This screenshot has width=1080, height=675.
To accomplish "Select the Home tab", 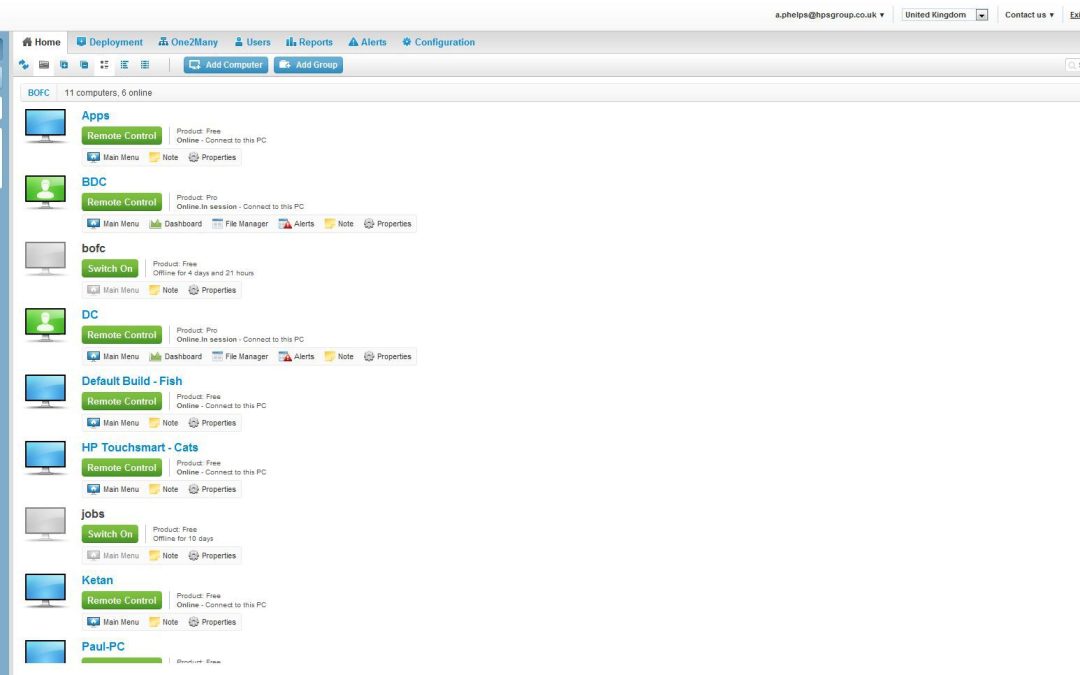I will 41,42.
